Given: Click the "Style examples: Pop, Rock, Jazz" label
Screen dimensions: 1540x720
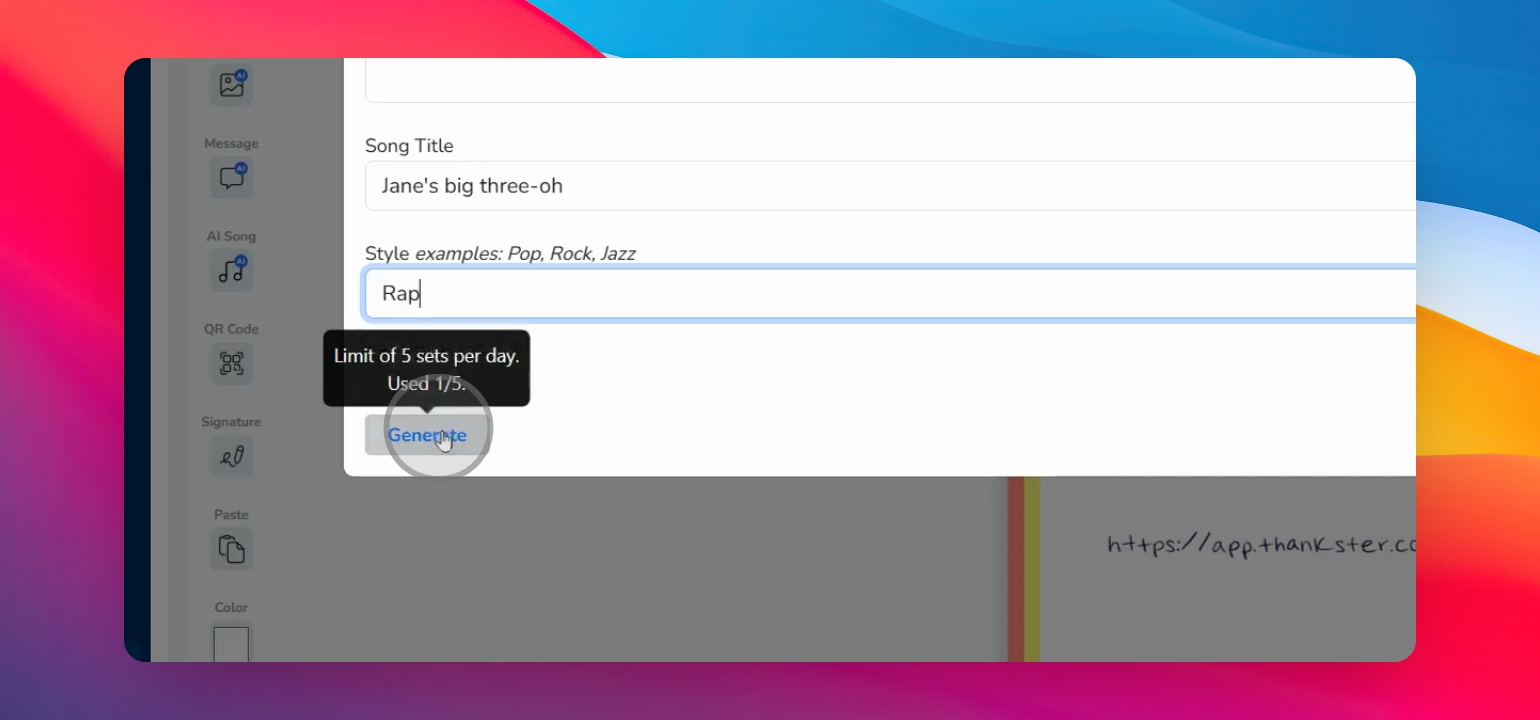Looking at the screenshot, I should [x=500, y=254].
